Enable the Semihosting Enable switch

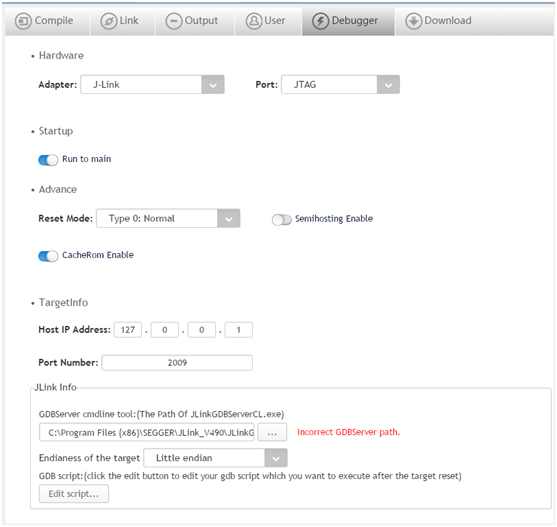pos(282,219)
